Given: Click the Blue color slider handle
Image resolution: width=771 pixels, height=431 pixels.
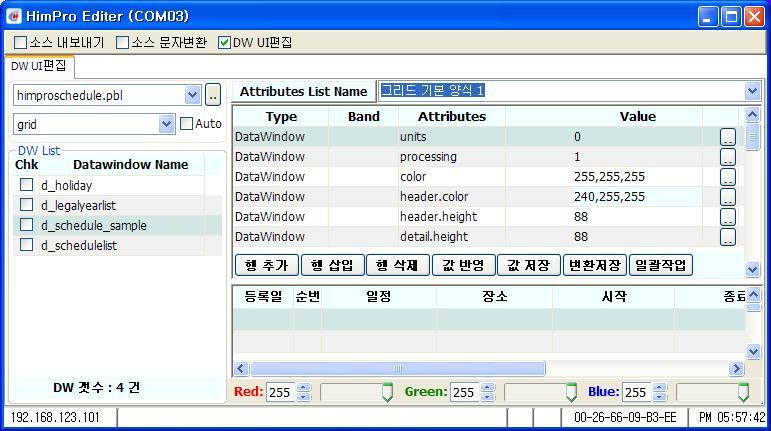Looking at the screenshot, I should tap(743, 392).
